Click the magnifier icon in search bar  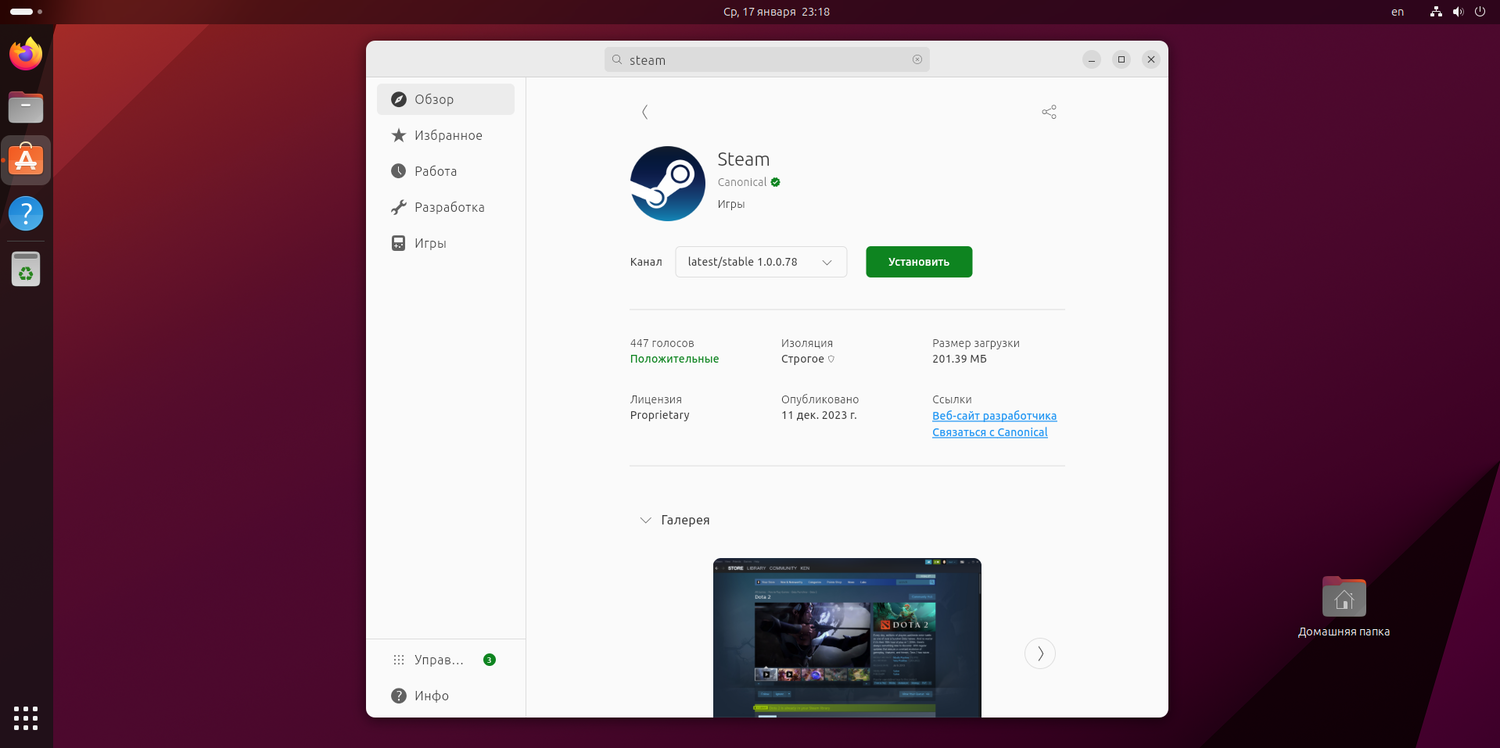pos(617,60)
